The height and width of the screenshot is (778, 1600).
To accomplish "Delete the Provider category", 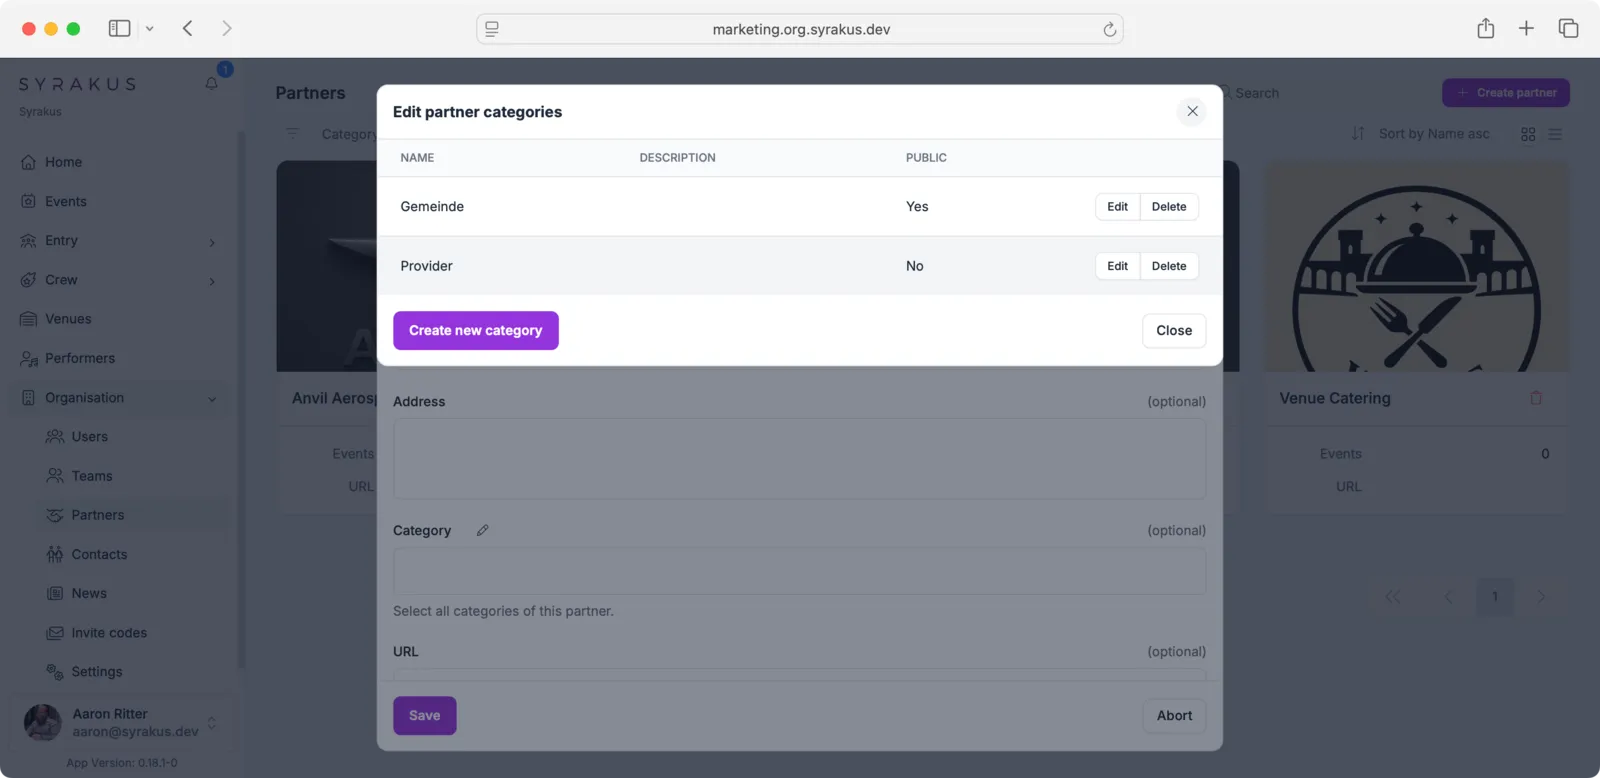I will (1168, 266).
